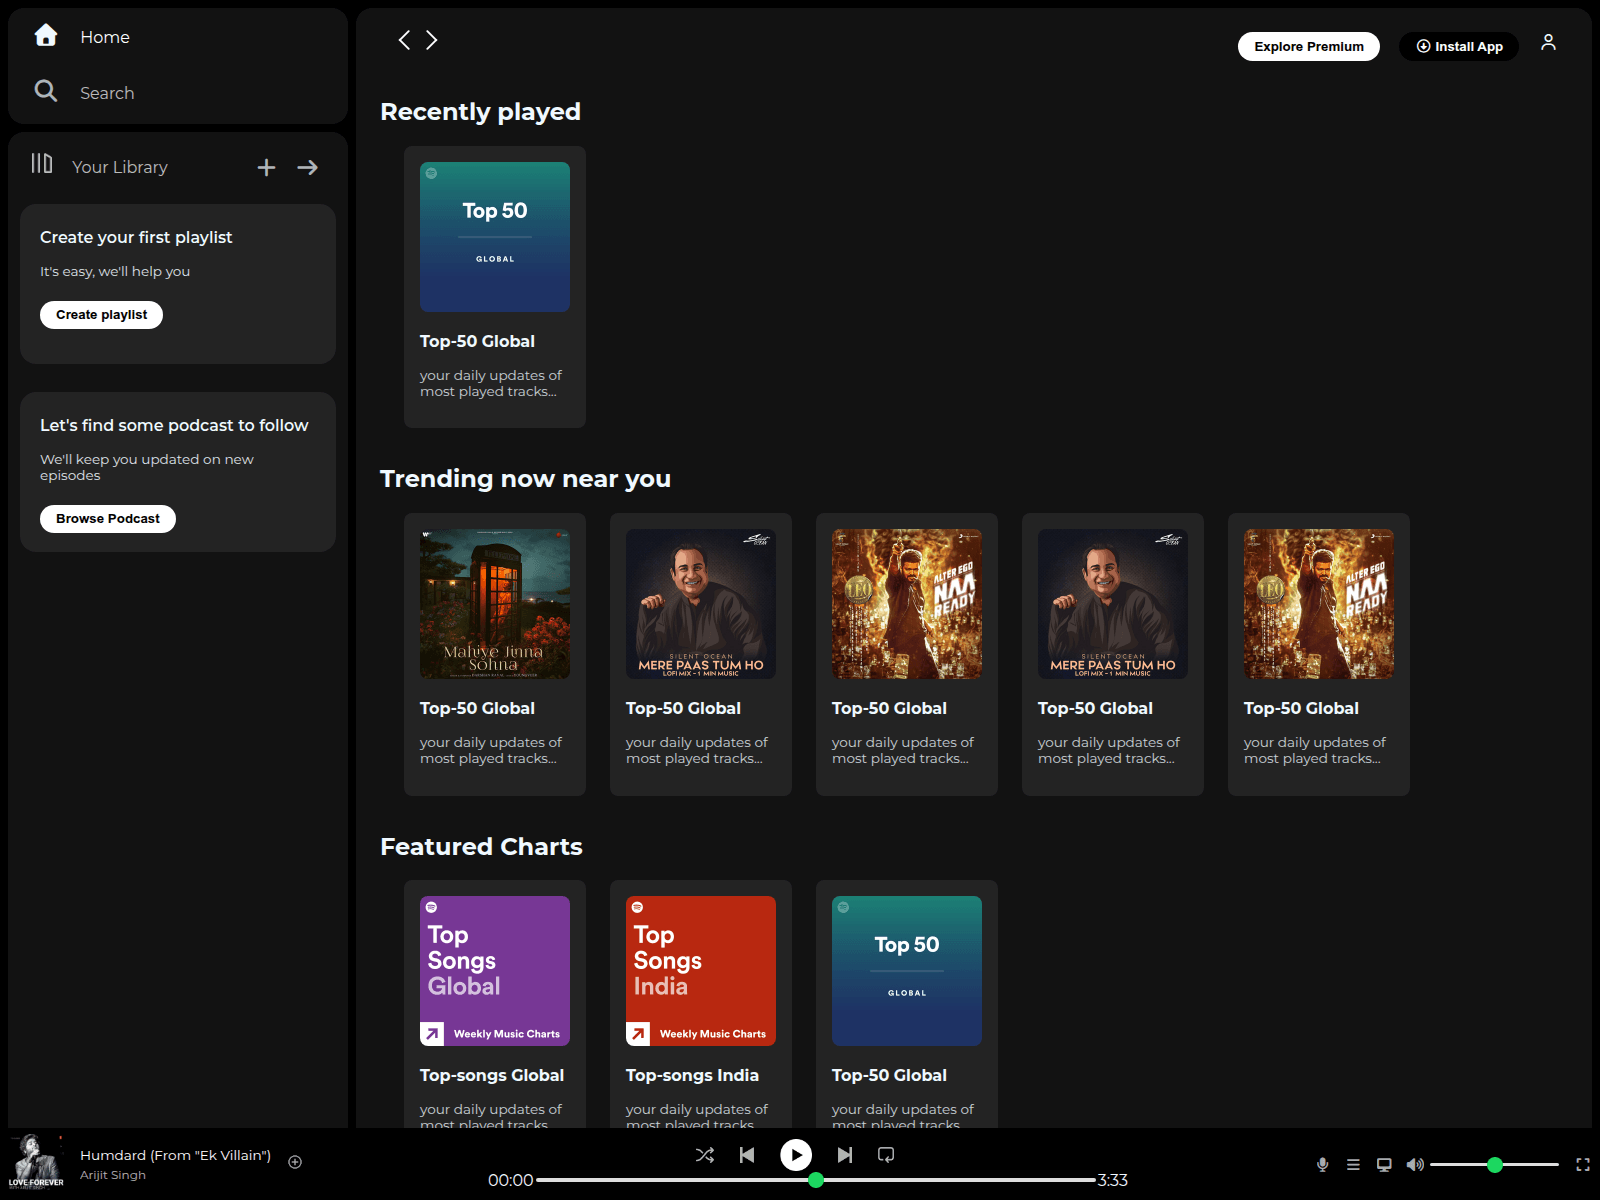The height and width of the screenshot is (1200, 1600).
Task: Toggle shuffle playback
Action: [705, 1155]
